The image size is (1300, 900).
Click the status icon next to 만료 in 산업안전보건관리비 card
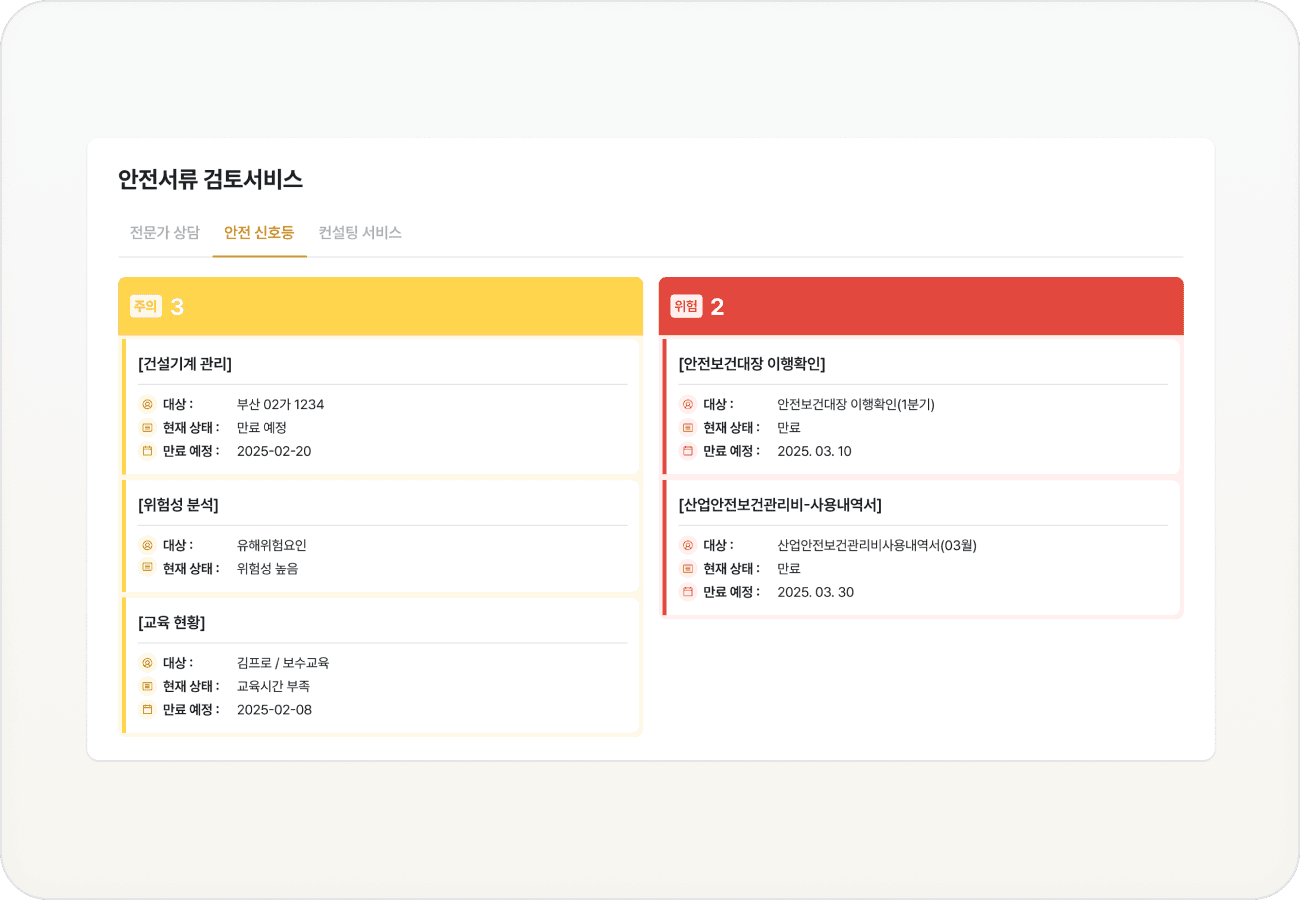pyautogui.click(x=685, y=568)
